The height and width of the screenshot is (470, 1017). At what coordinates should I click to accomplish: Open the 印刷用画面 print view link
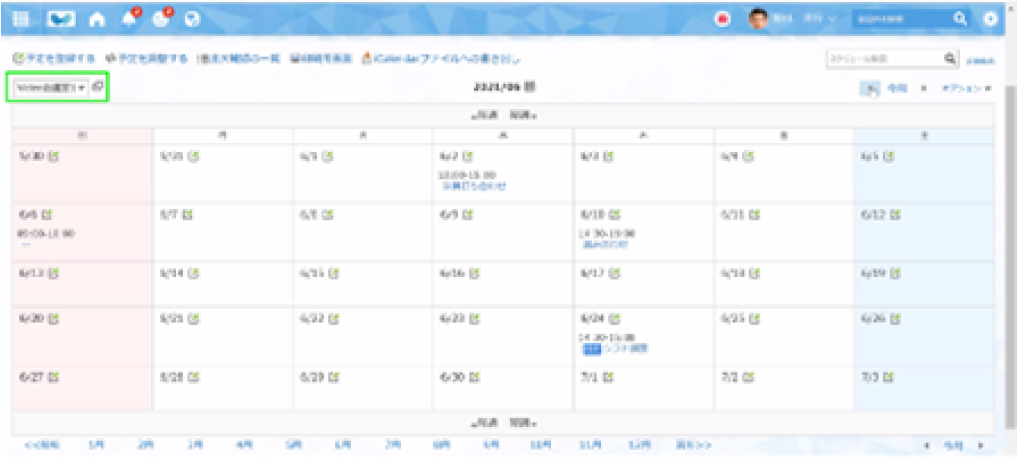321,58
